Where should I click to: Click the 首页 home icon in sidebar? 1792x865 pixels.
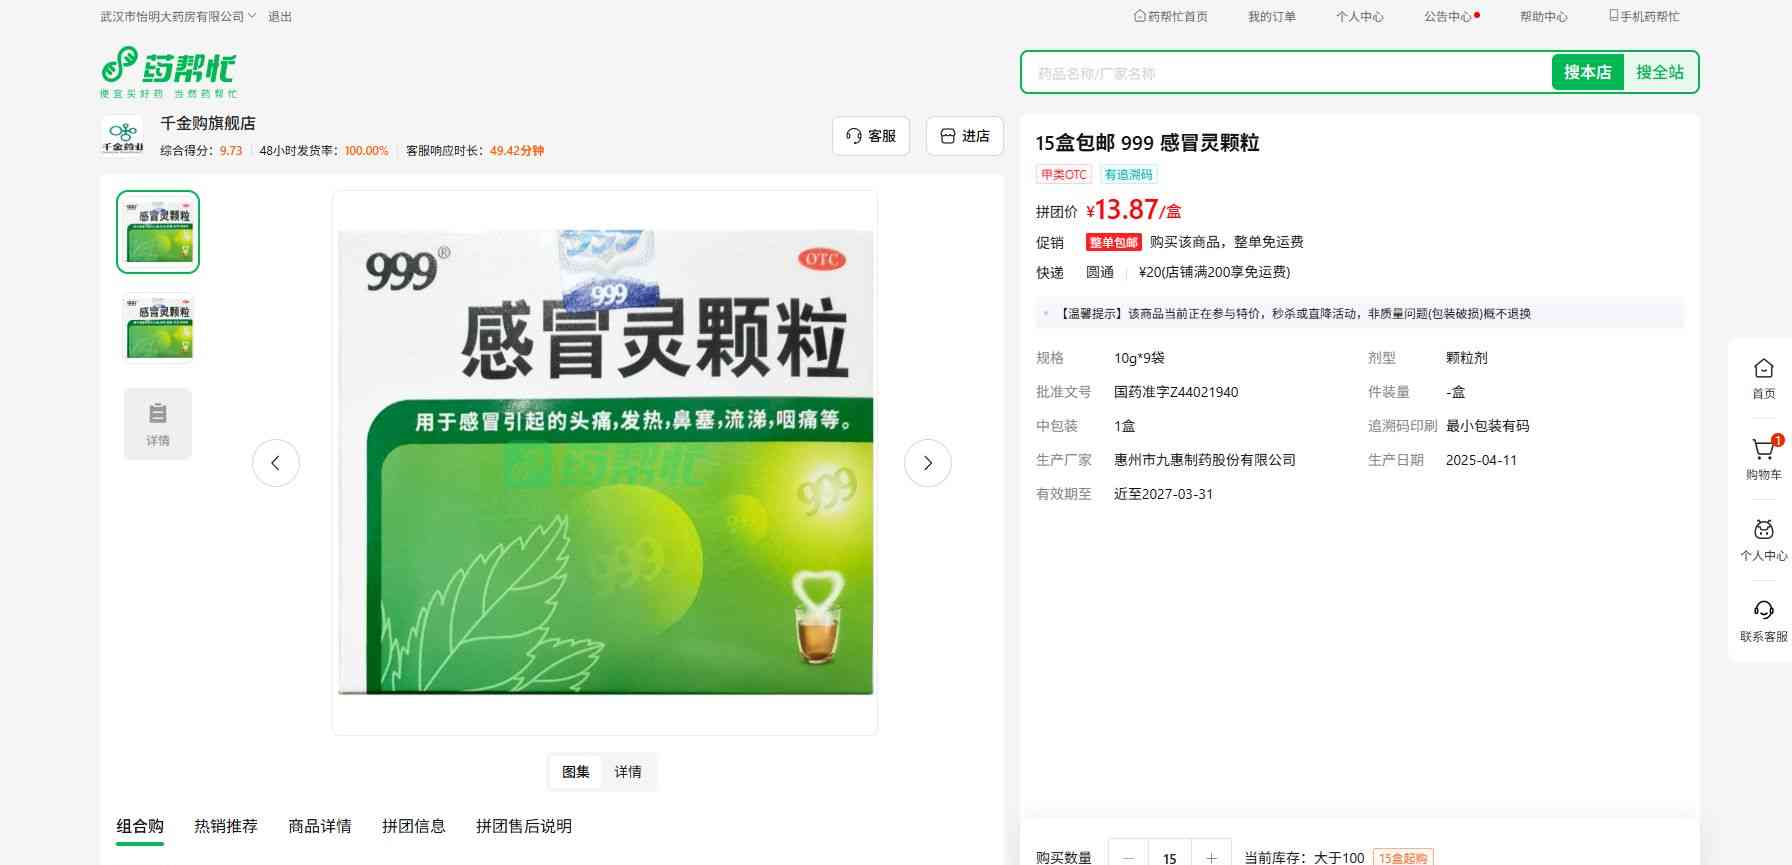coord(1763,377)
